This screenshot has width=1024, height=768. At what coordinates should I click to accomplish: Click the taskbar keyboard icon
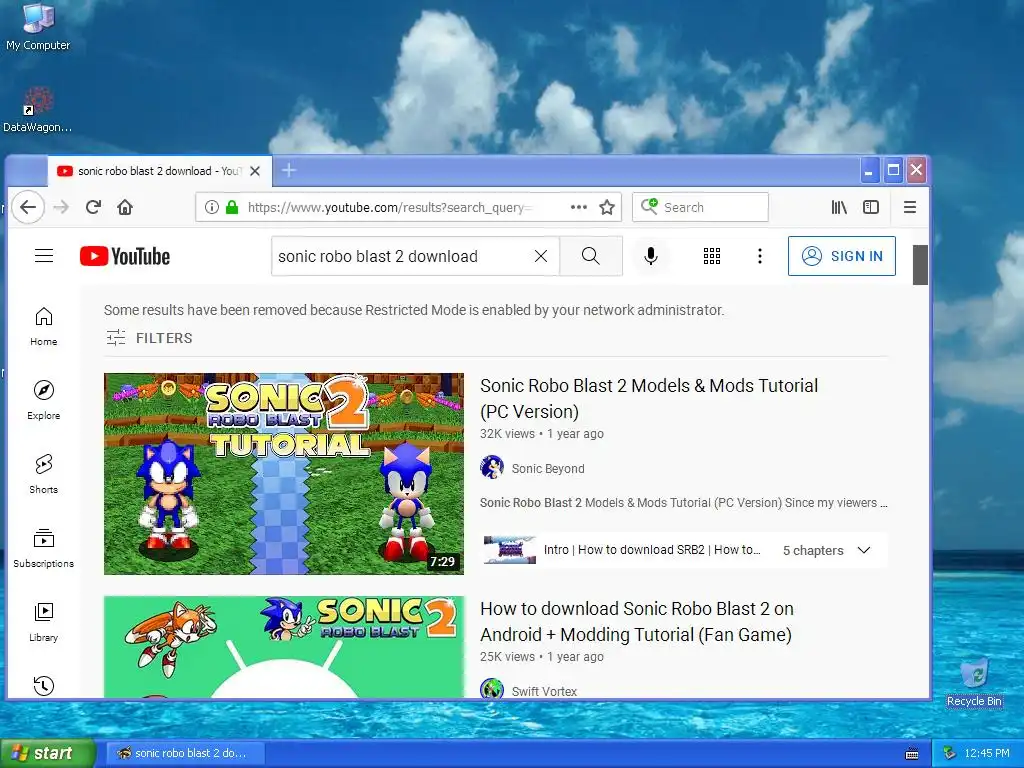tap(912, 754)
